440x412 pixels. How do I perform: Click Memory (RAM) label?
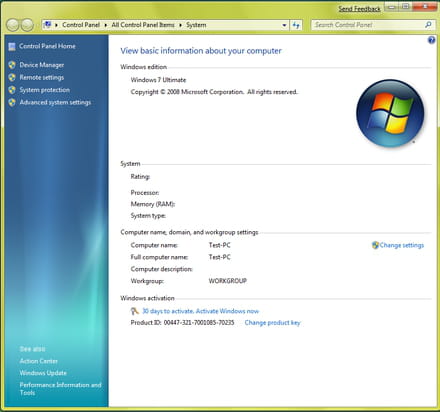point(153,204)
